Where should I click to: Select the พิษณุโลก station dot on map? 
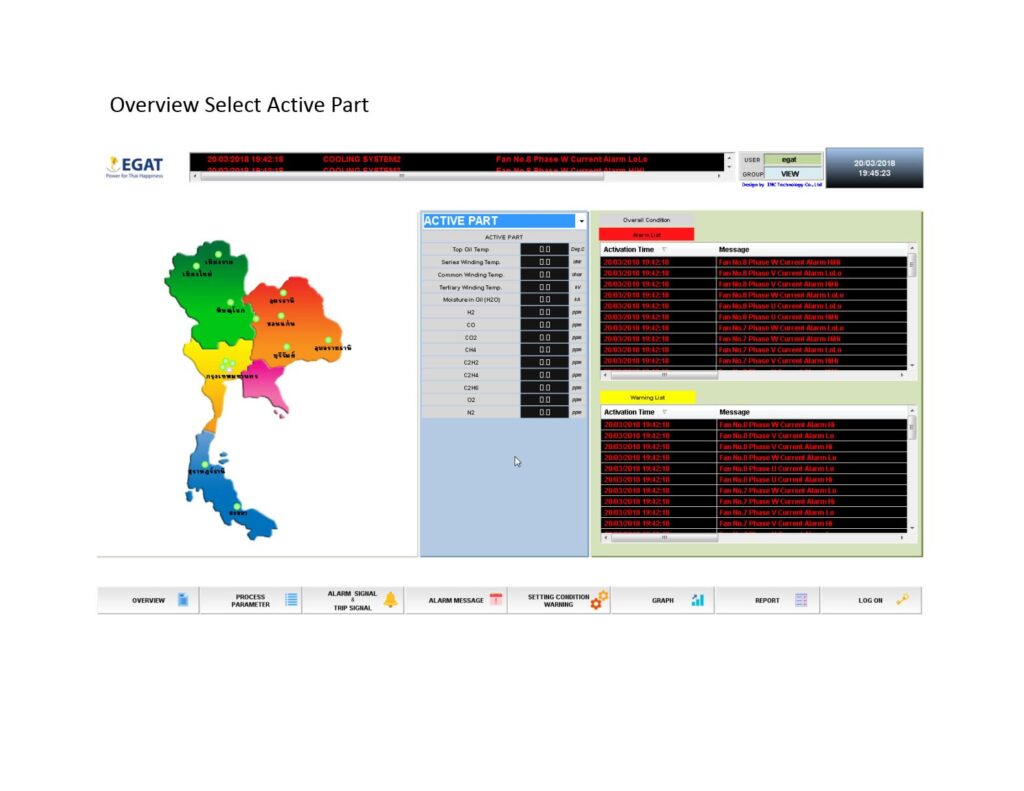(230, 302)
